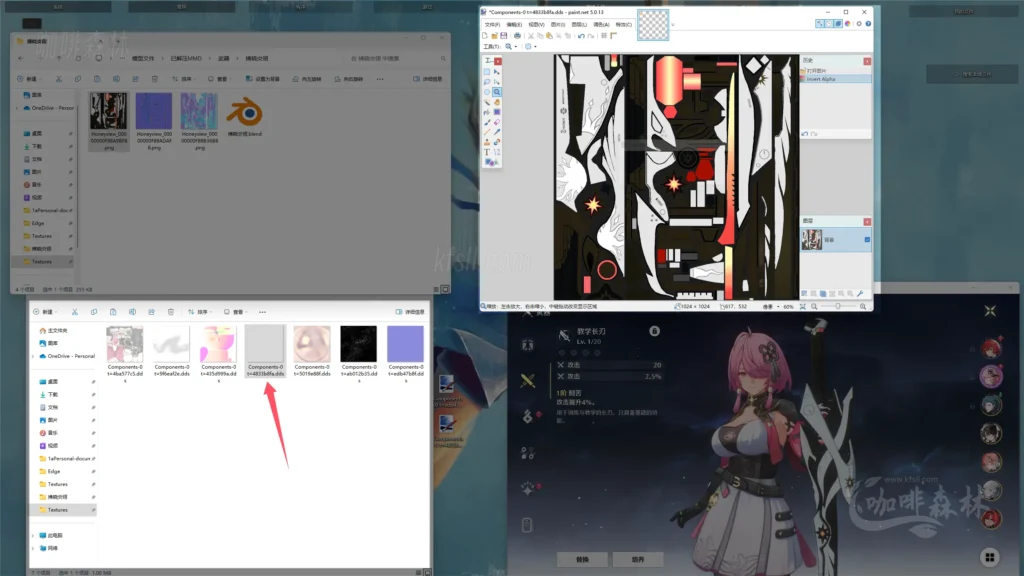The image size is (1024, 576).
Task: Toggle the rulers display in paint.net toolbar
Action: 614,33
